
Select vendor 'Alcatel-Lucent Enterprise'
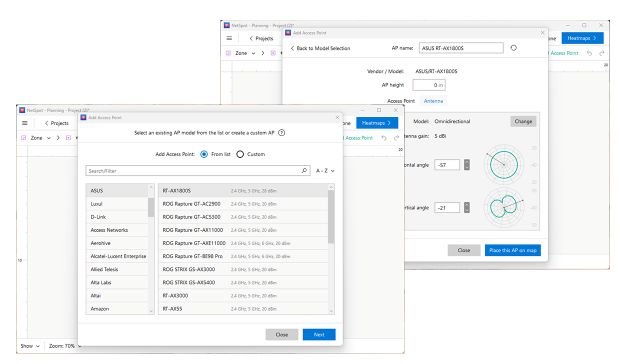coord(117,256)
